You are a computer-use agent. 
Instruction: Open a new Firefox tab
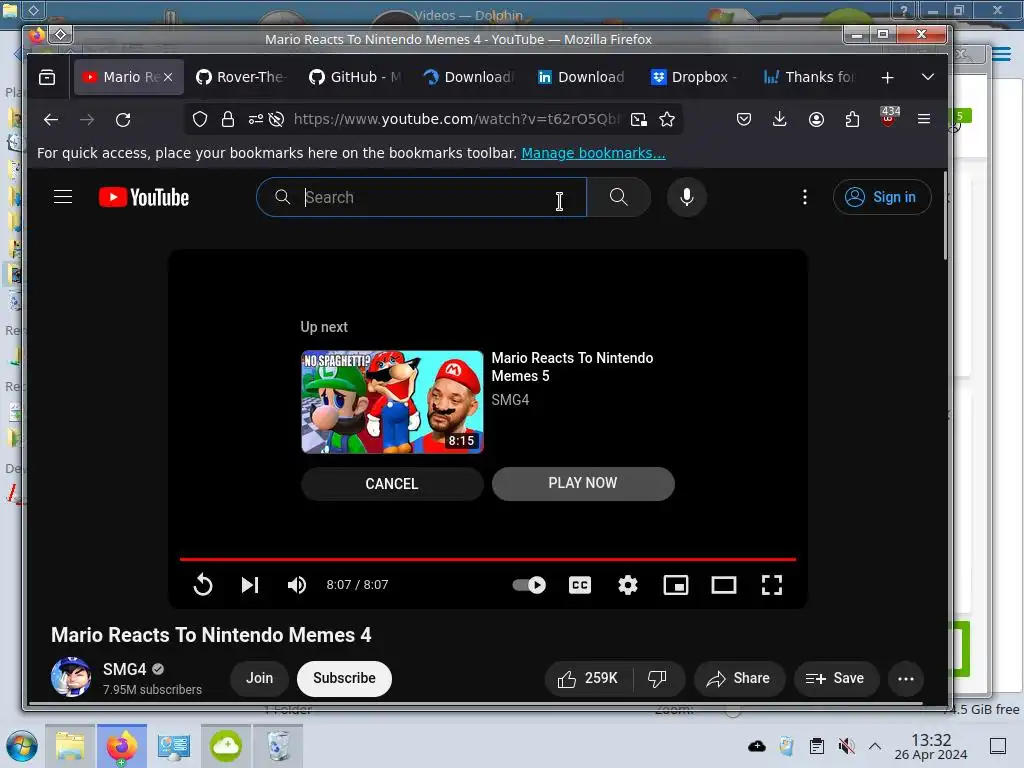click(887, 78)
